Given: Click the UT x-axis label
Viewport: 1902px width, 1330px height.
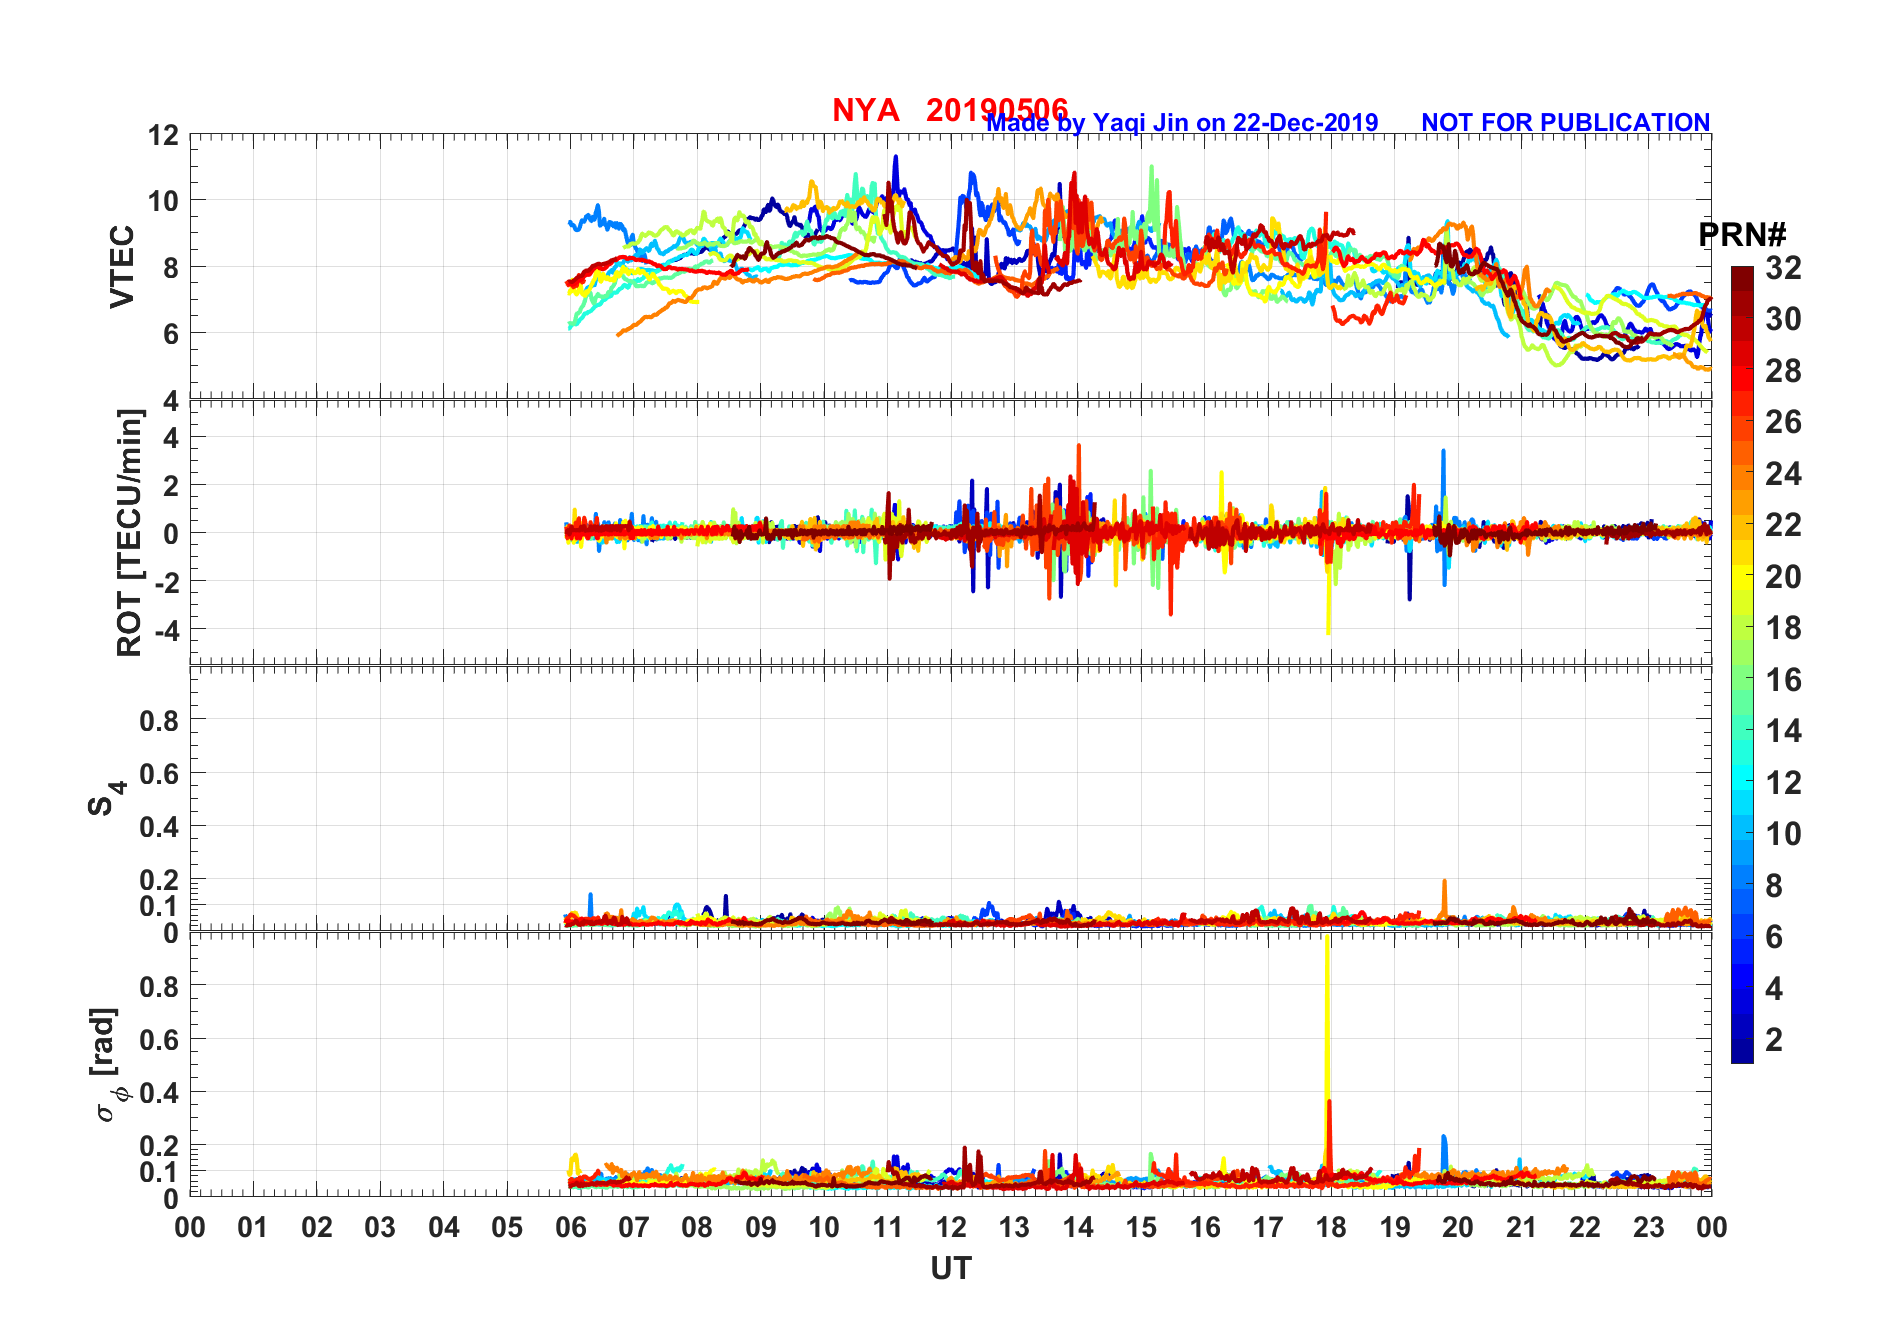Looking at the screenshot, I should tap(950, 1268).
